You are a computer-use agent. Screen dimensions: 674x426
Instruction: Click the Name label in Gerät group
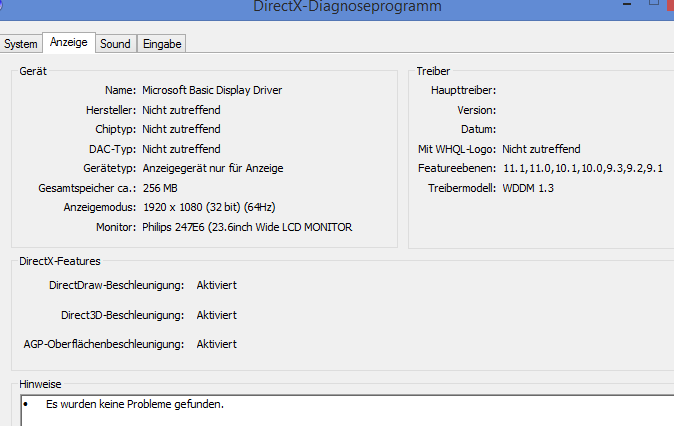(x=120, y=90)
